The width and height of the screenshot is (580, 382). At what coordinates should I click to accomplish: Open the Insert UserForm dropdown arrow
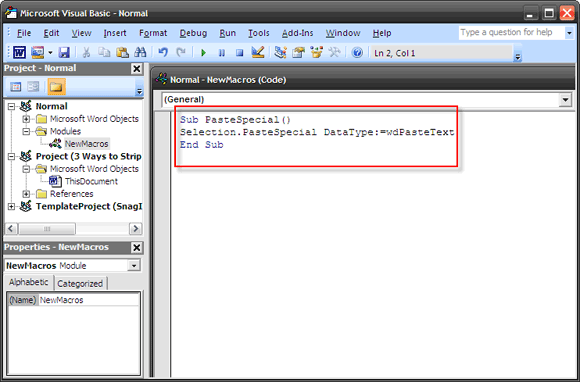point(50,53)
